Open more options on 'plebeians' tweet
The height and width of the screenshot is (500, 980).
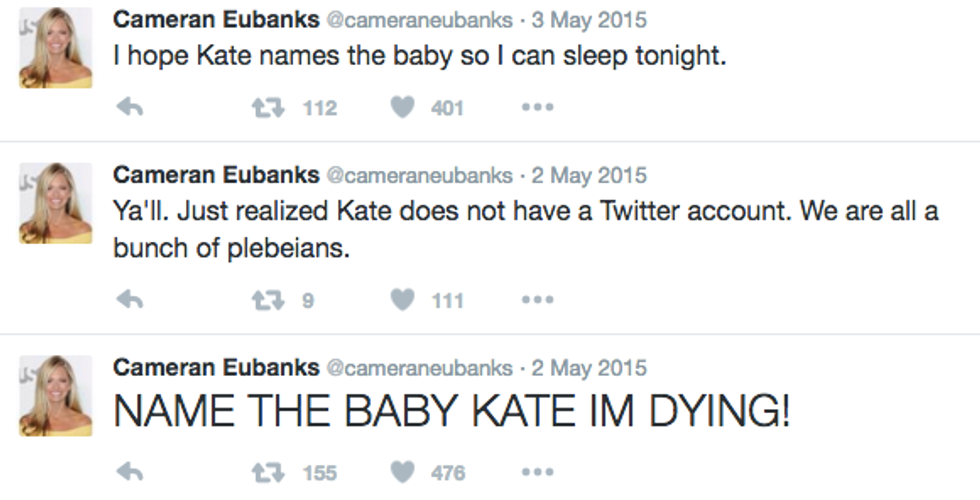pos(537,299)
